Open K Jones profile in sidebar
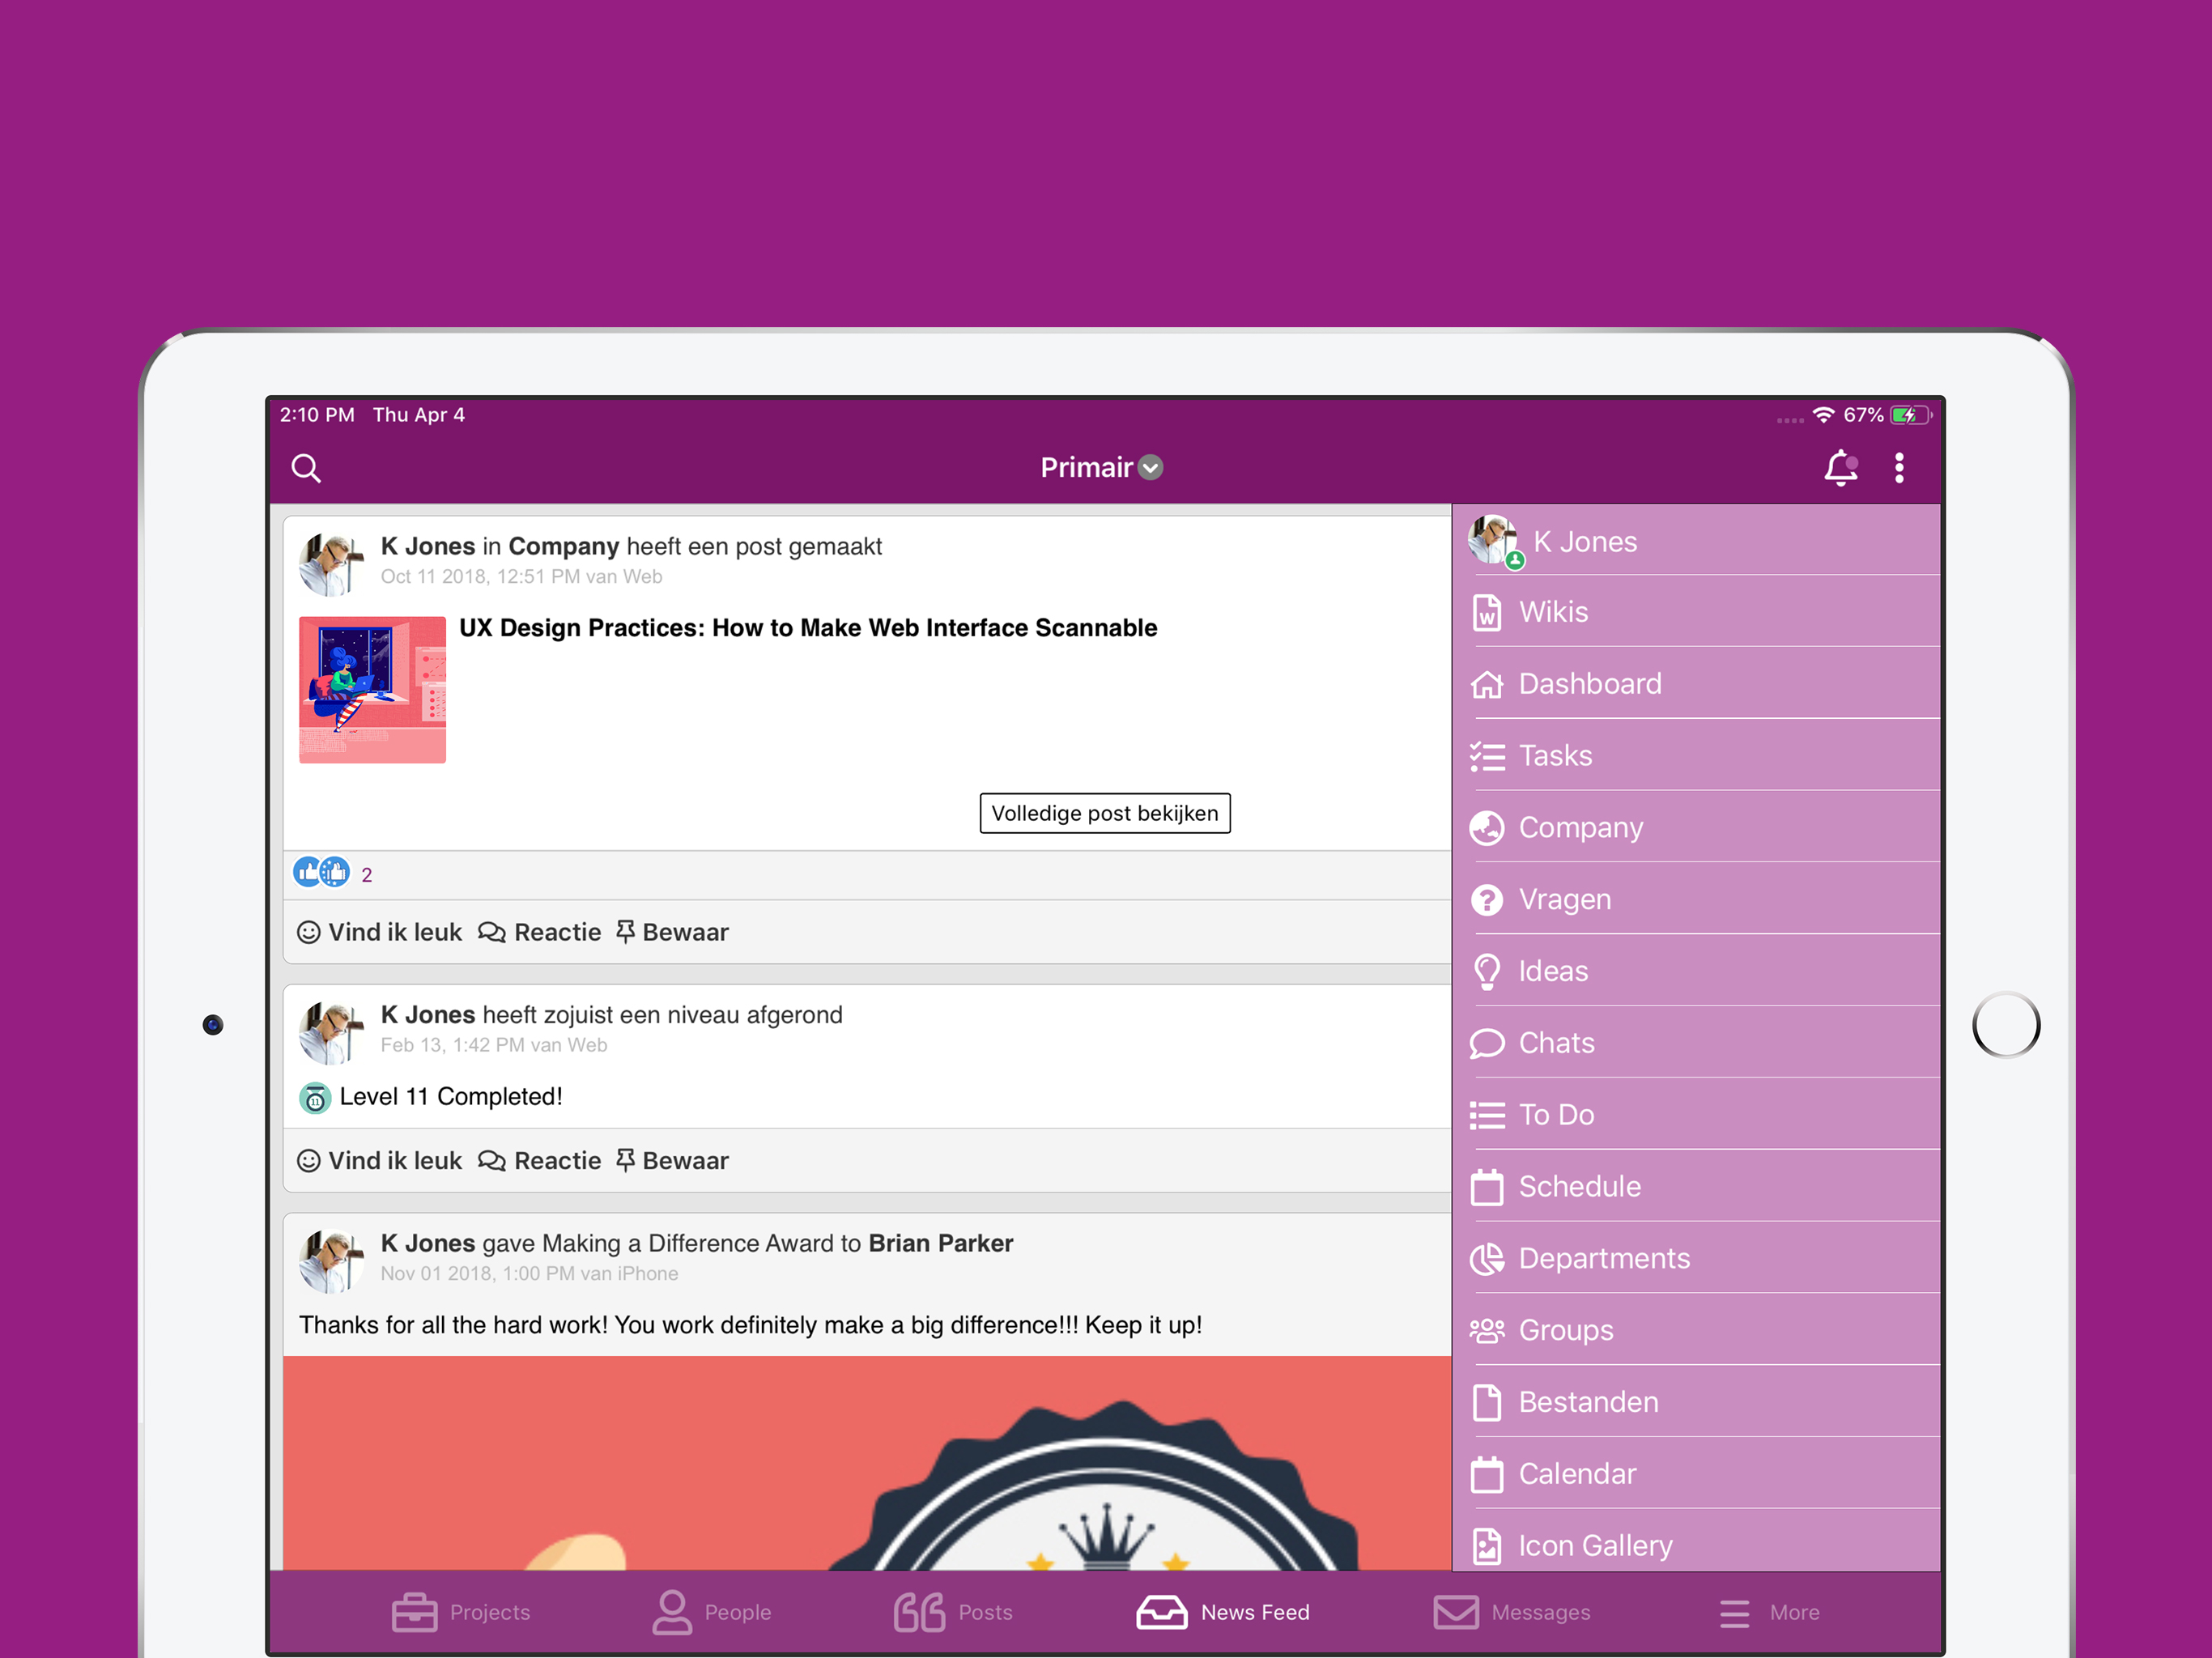The image size is (2212, 1658). (x=1584, y=542)
